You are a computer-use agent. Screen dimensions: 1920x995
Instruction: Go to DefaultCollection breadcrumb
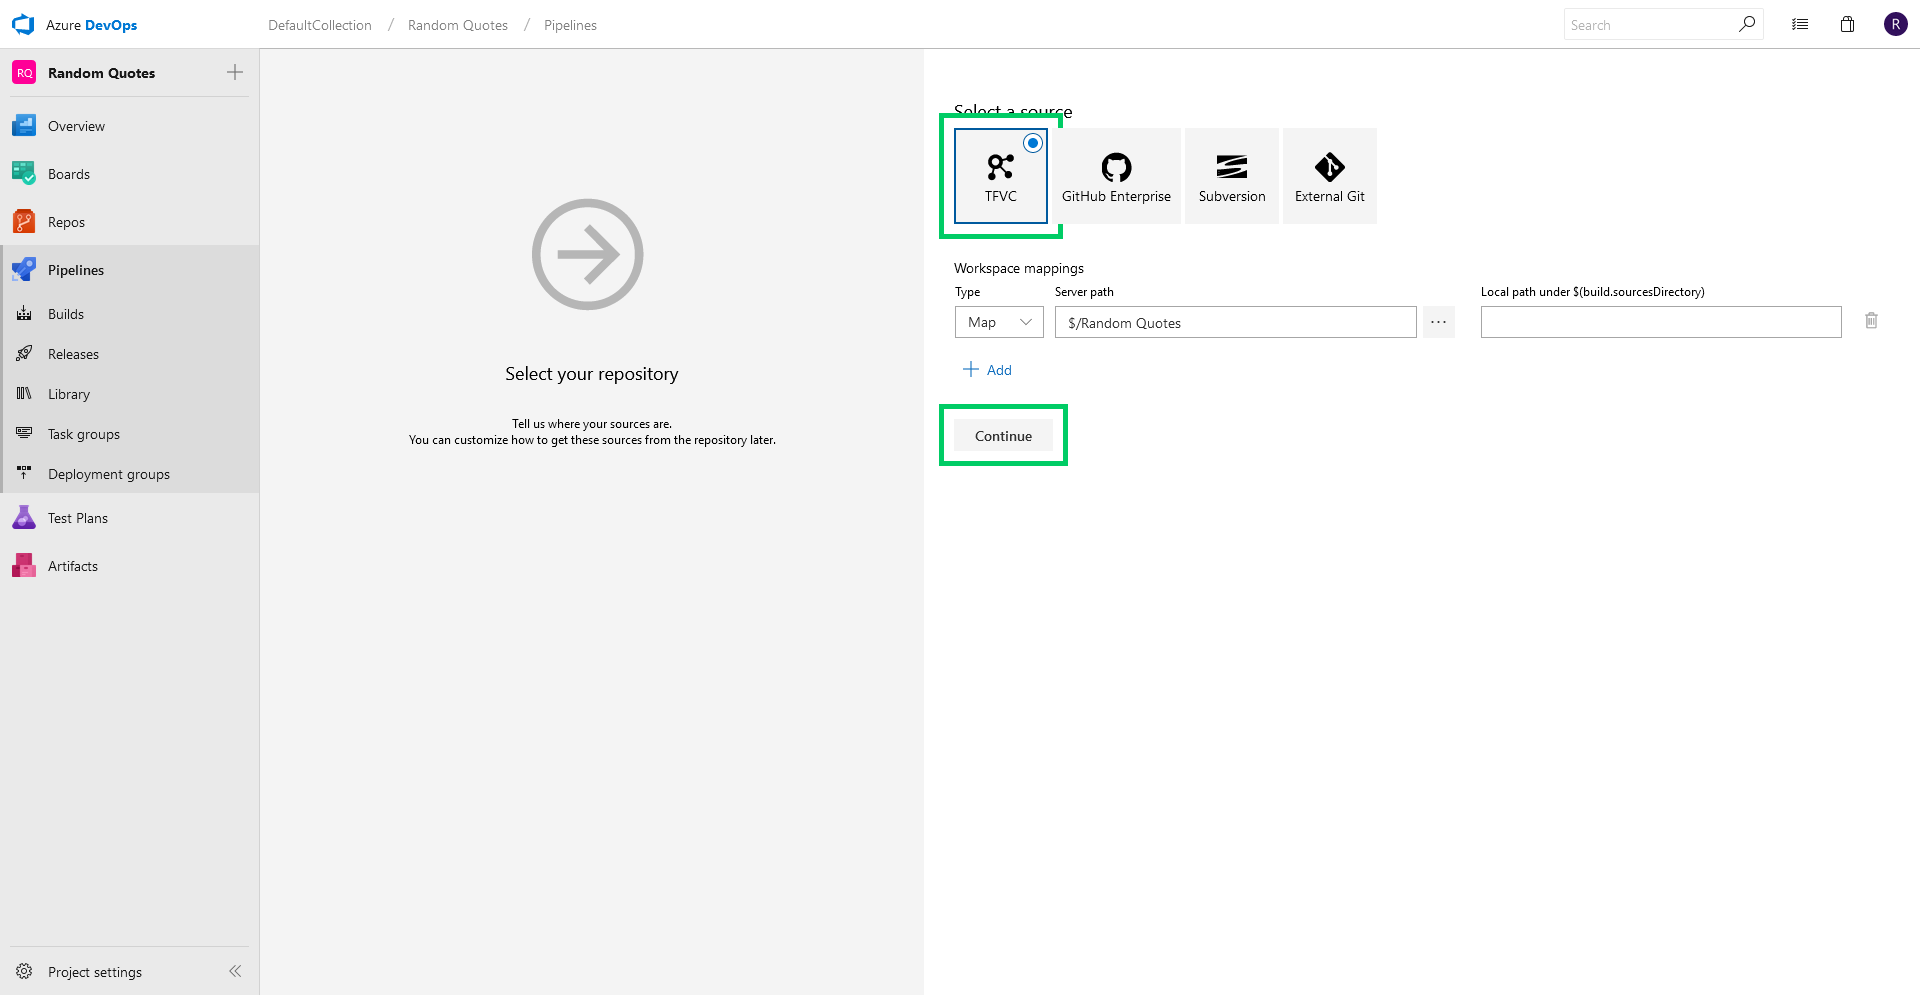(320, 25)
